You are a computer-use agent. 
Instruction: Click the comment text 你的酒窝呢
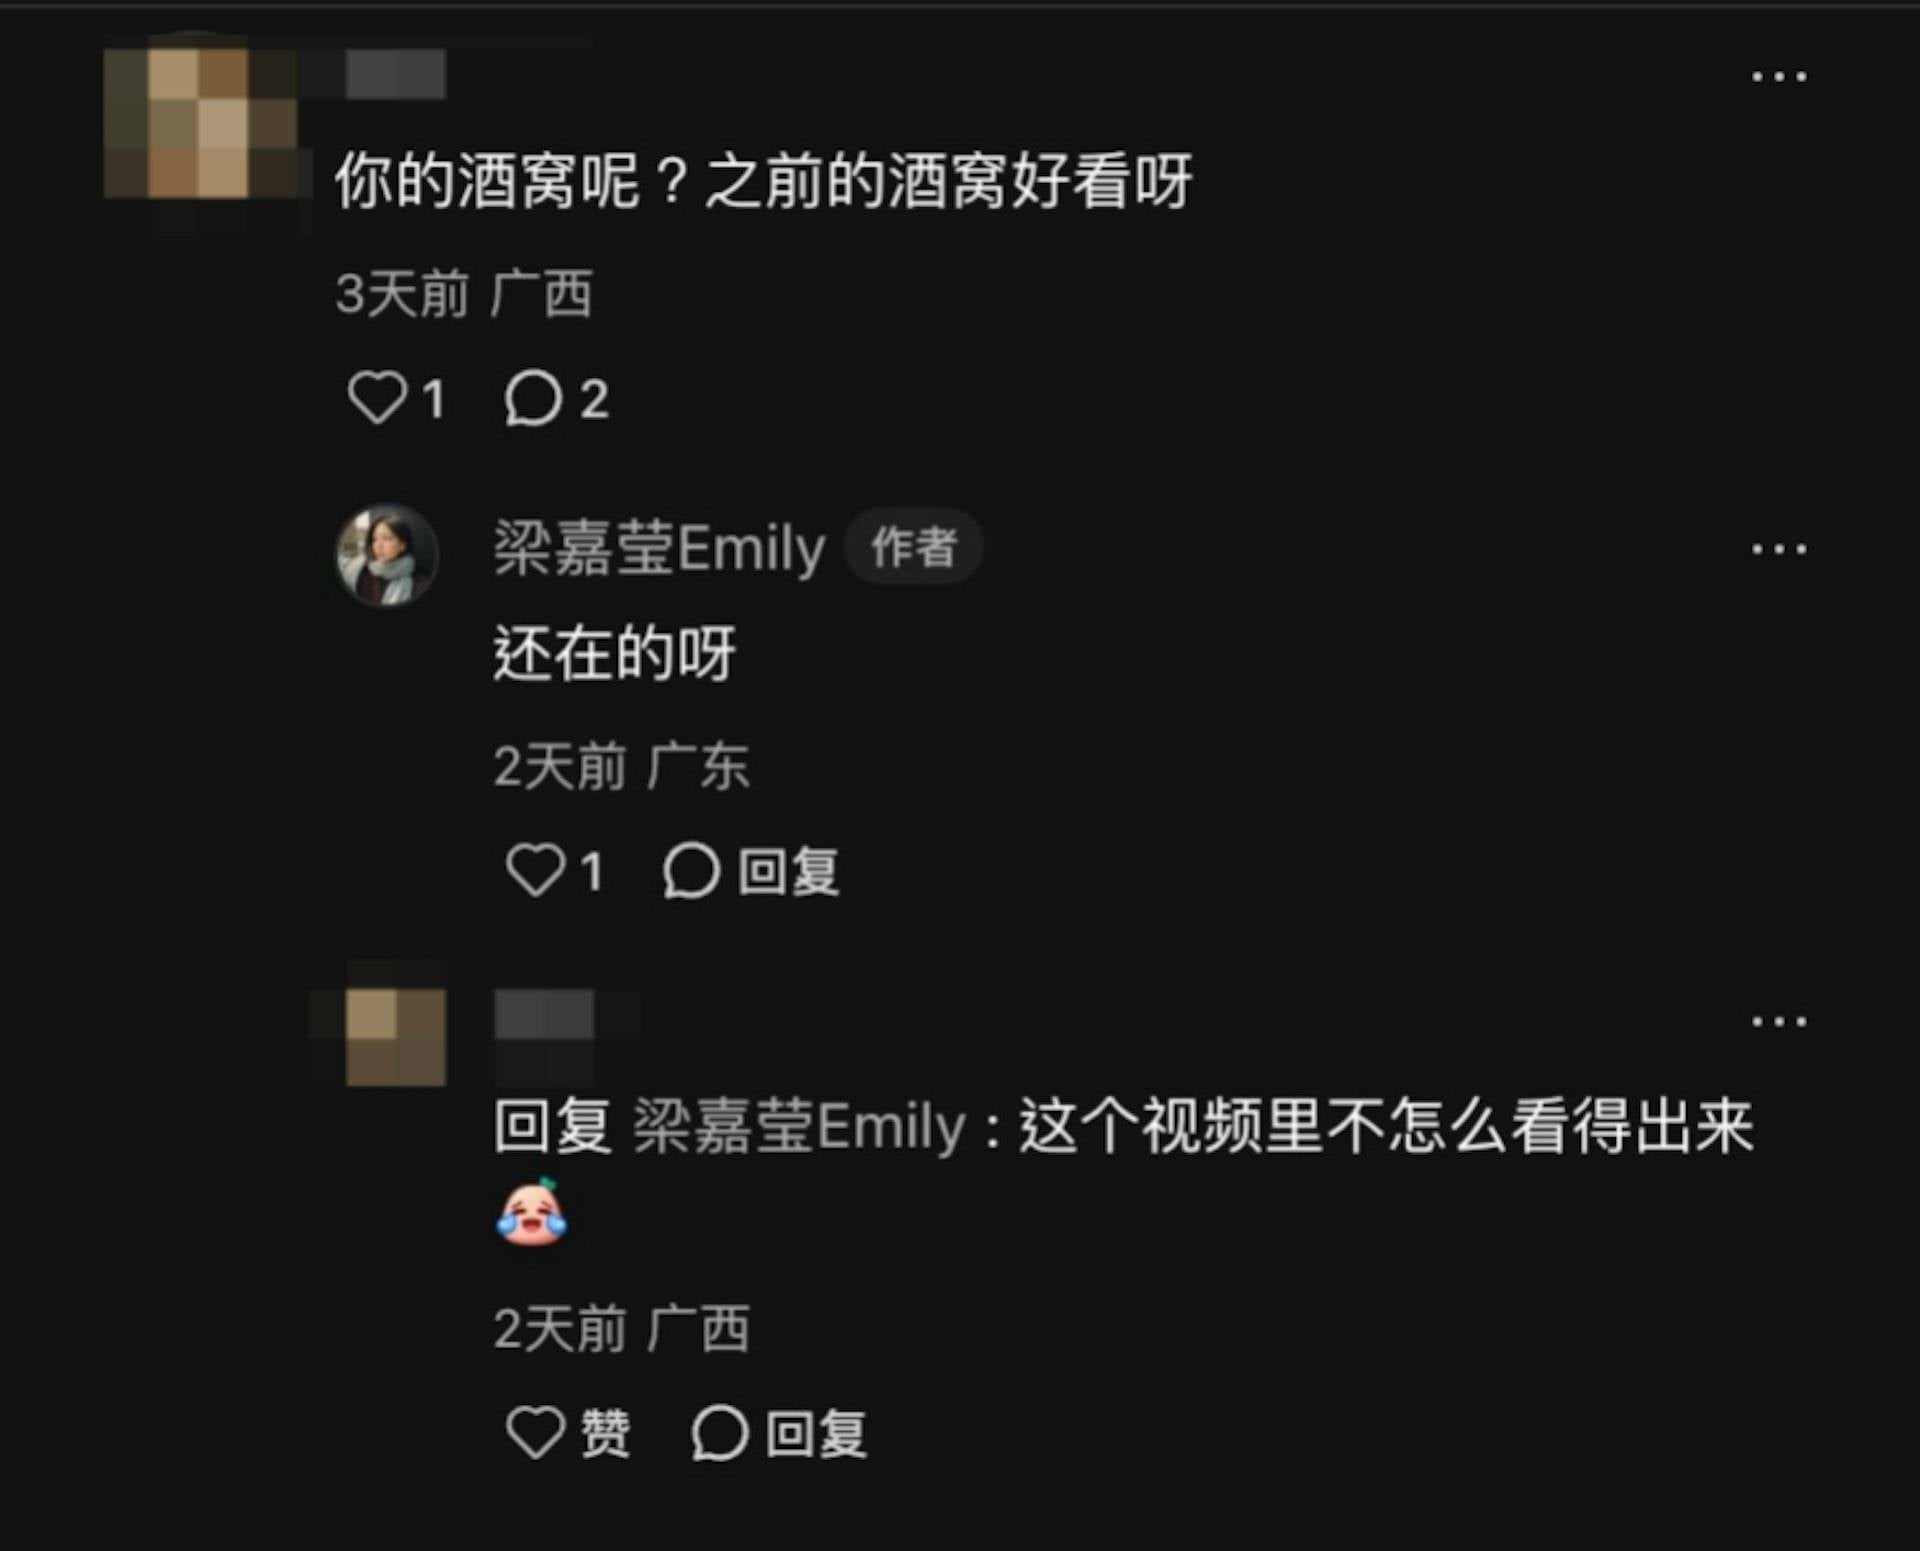(486, 182)
